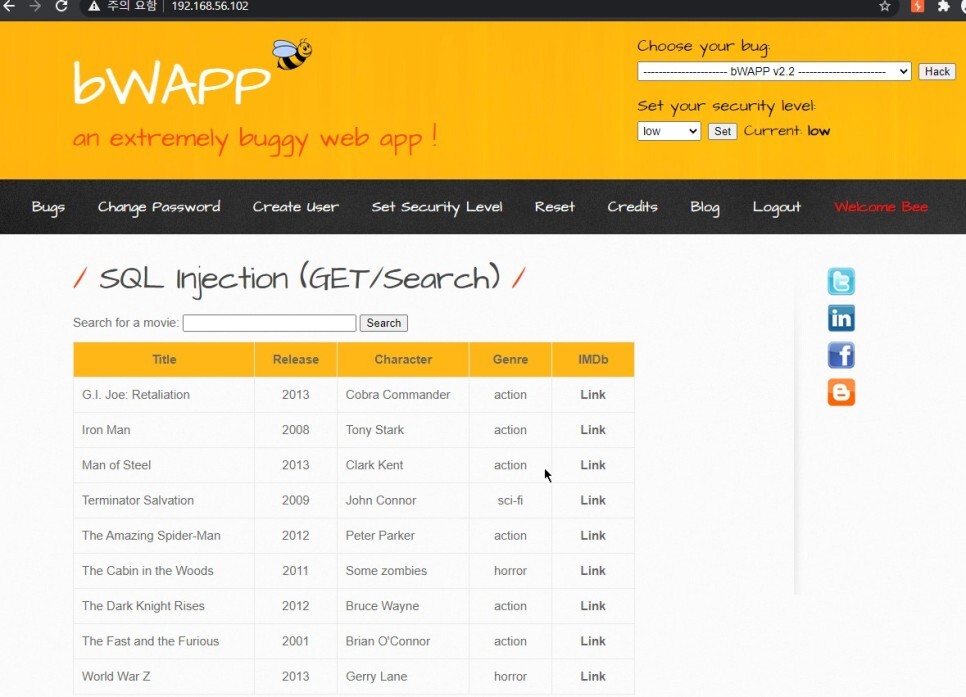The image size is (966, 697).
Task: Open the Bugs menu item
Action: coord(48,207)
